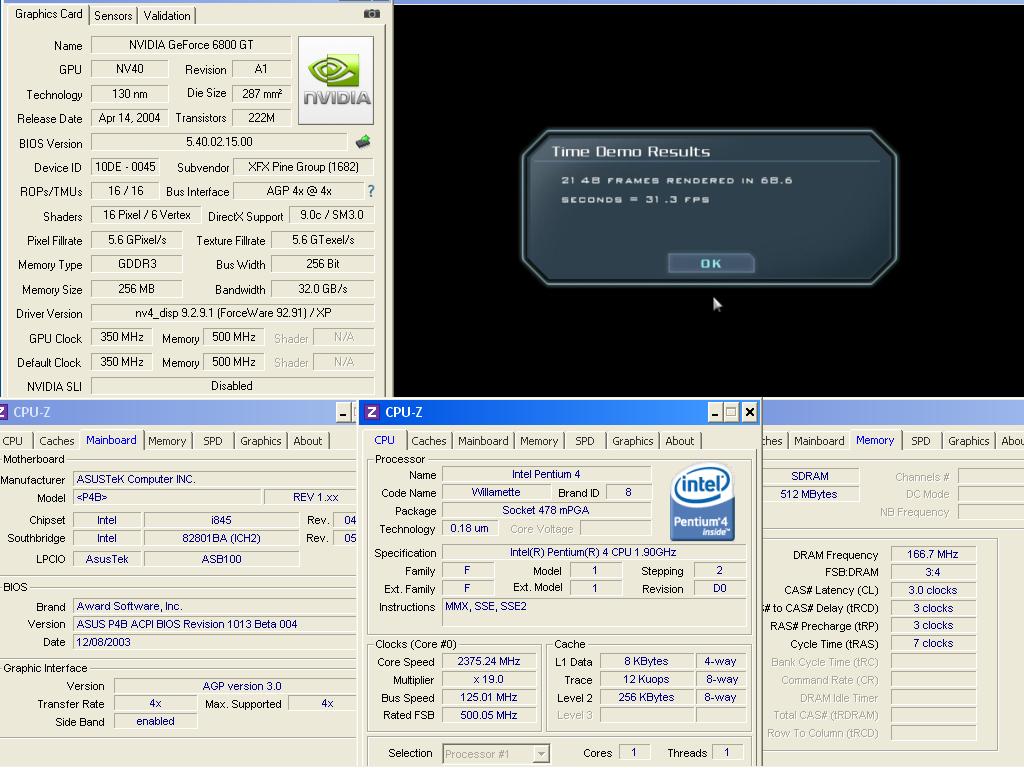Select Memory tab in right CPU-Z window

pos(875,440)
